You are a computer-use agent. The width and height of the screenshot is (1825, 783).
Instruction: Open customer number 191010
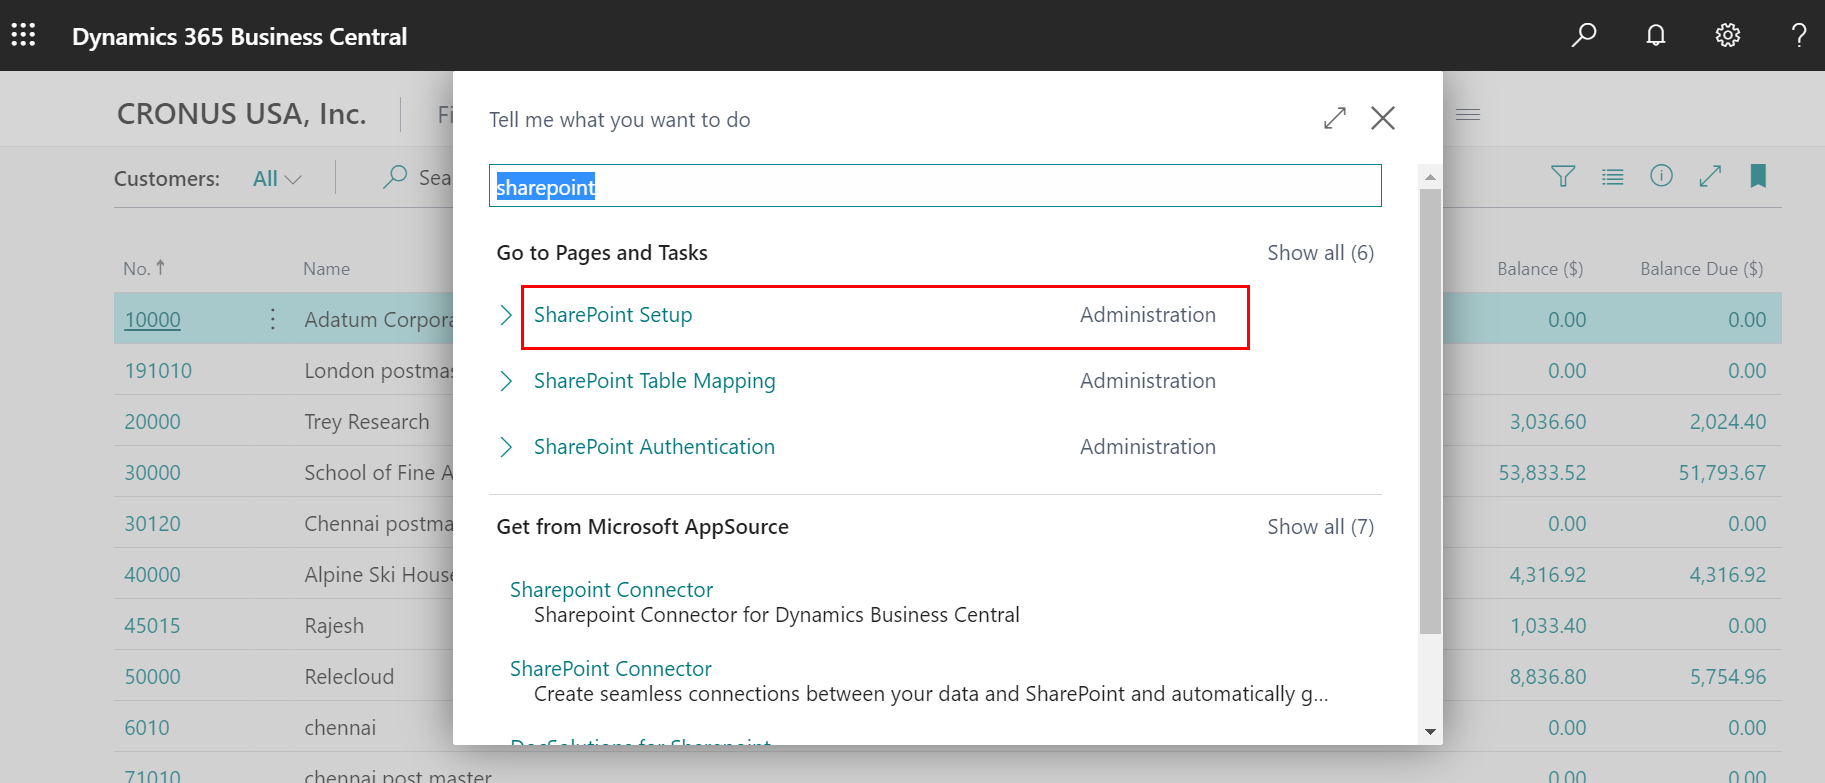click(158, 371)
